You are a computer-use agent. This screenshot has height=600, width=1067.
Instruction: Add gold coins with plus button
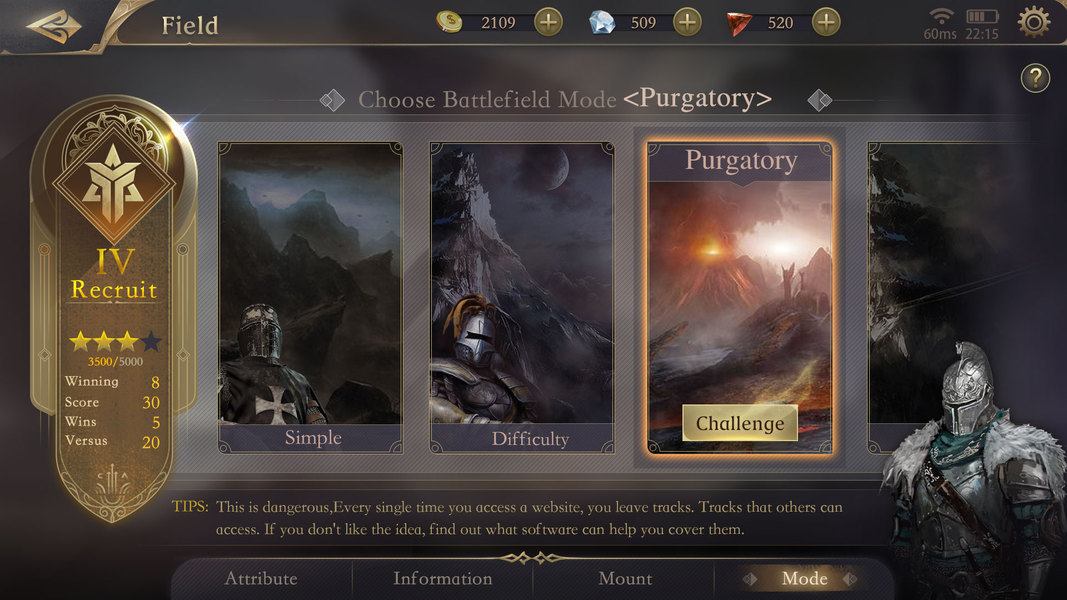[x=548, y=22]
